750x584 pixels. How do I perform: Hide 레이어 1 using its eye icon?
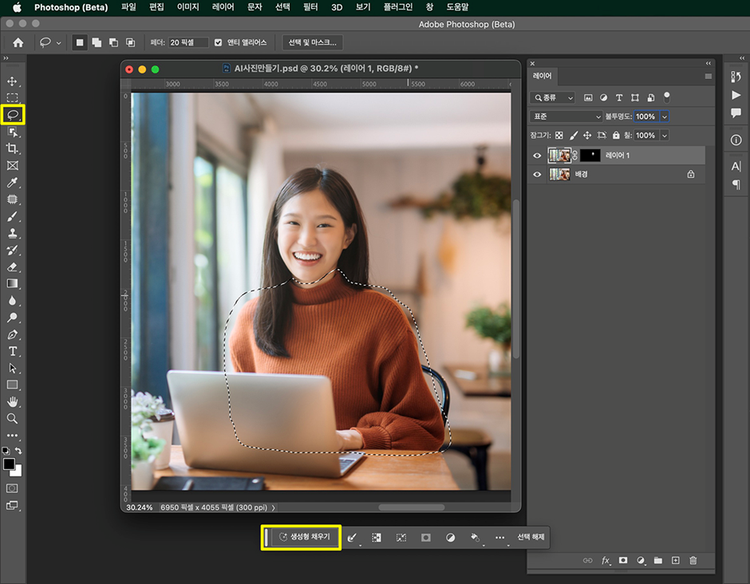538,156
